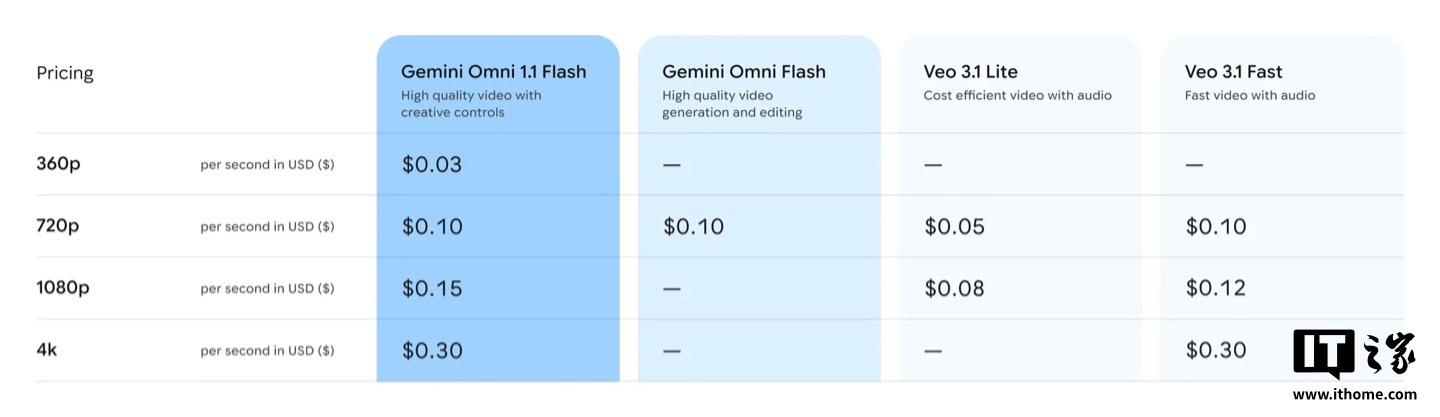Select the Gemini Omni 1.1 Flash column header

[494, 72]
